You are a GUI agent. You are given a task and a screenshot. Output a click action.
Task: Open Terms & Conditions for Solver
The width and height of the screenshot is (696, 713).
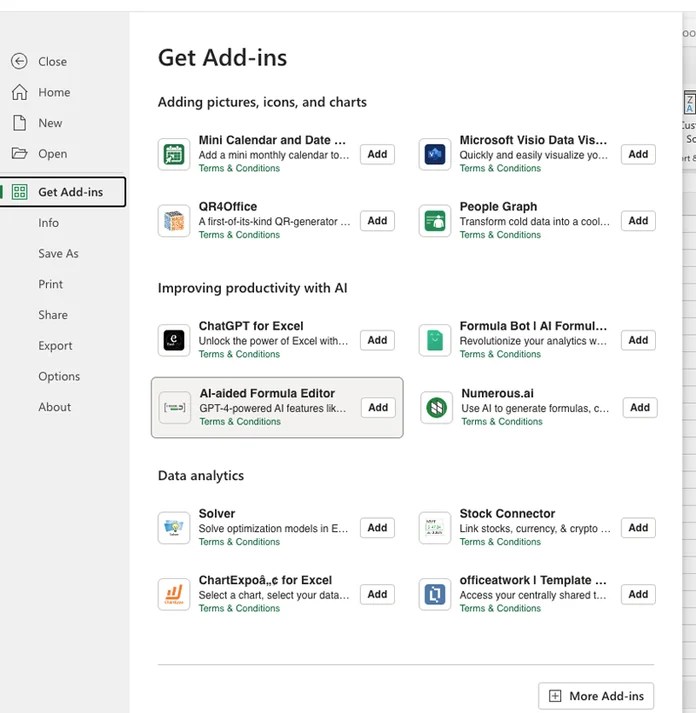[x=239, y=542]
